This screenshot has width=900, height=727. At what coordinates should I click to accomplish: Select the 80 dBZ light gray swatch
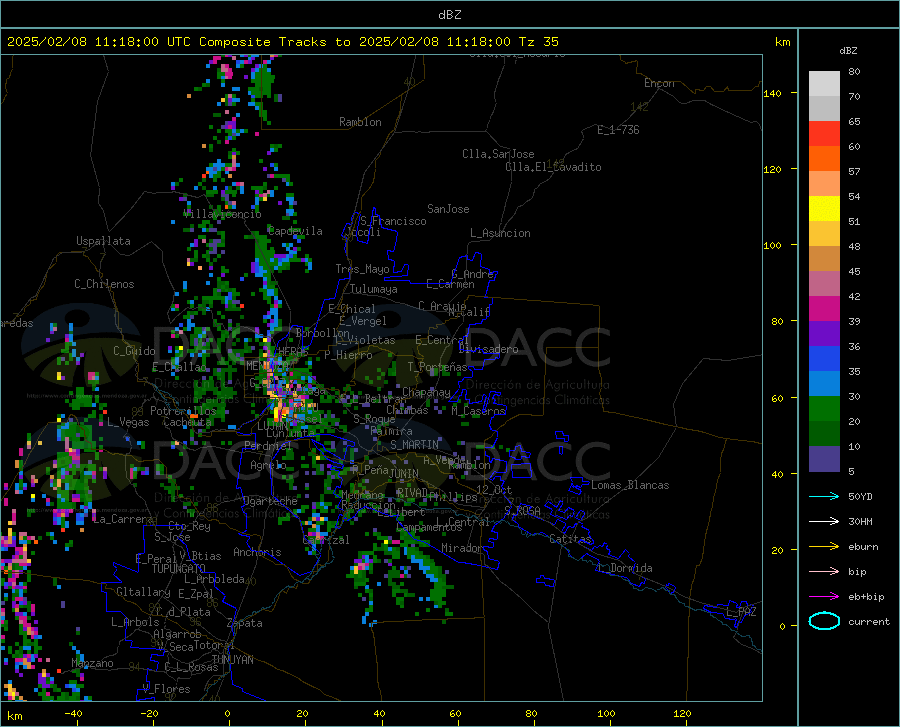click(x=824, y=83)
